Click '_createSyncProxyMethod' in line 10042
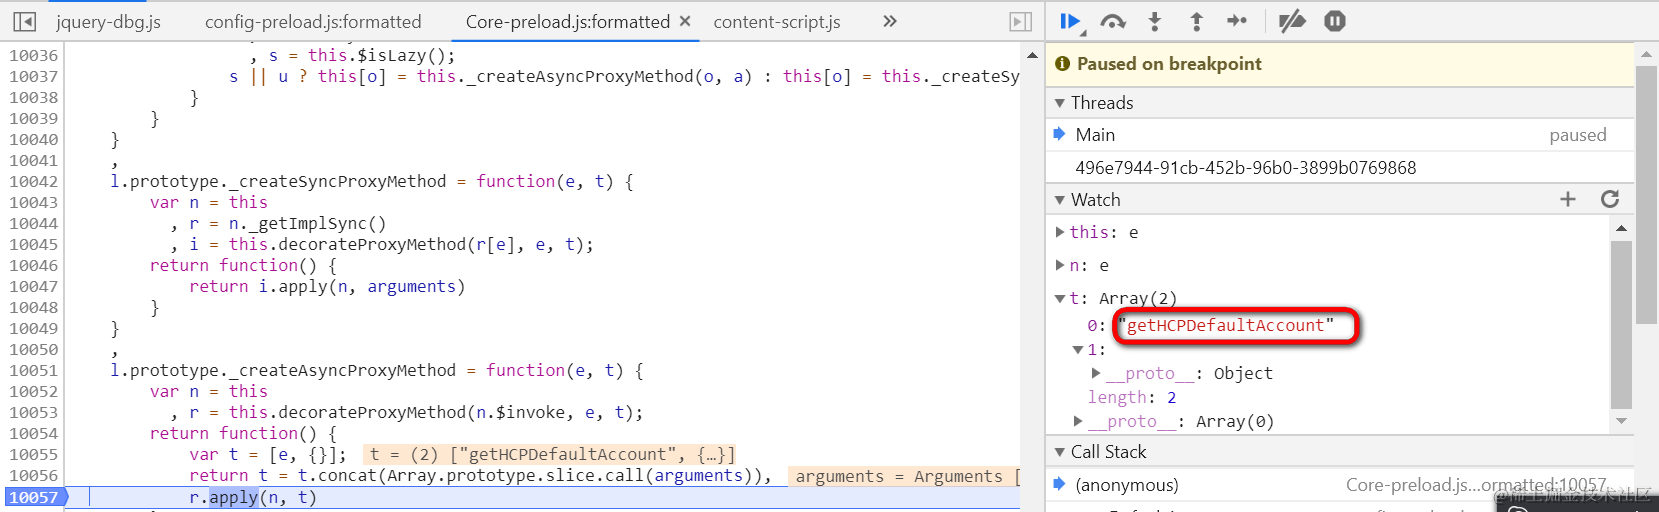This screenshot has width=1659, height=512. 338,182
